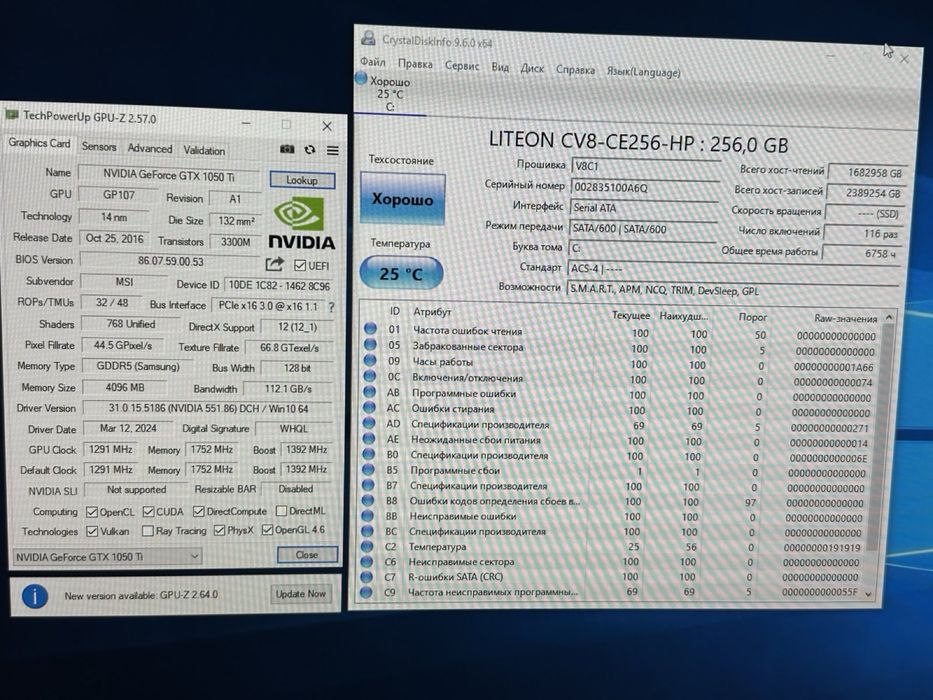Click the Атрибут column header
The width and height of the screenshot is (933, 700).
point(433,312)
